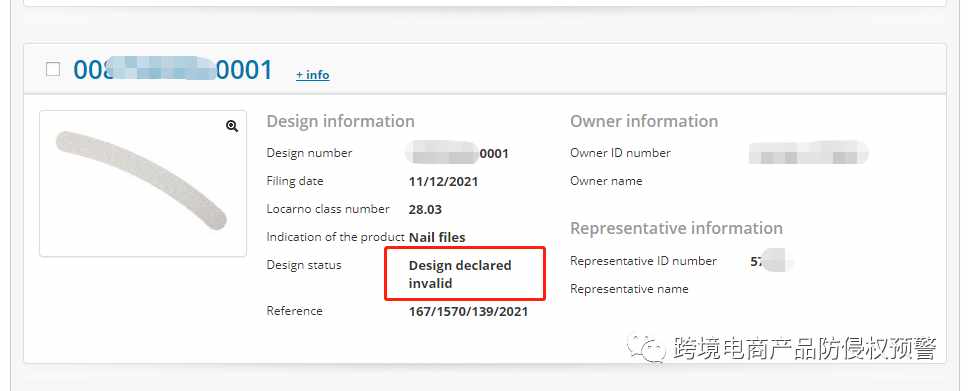Open the nail file design thumbnail
968x391 pixels.
[143, 183]
